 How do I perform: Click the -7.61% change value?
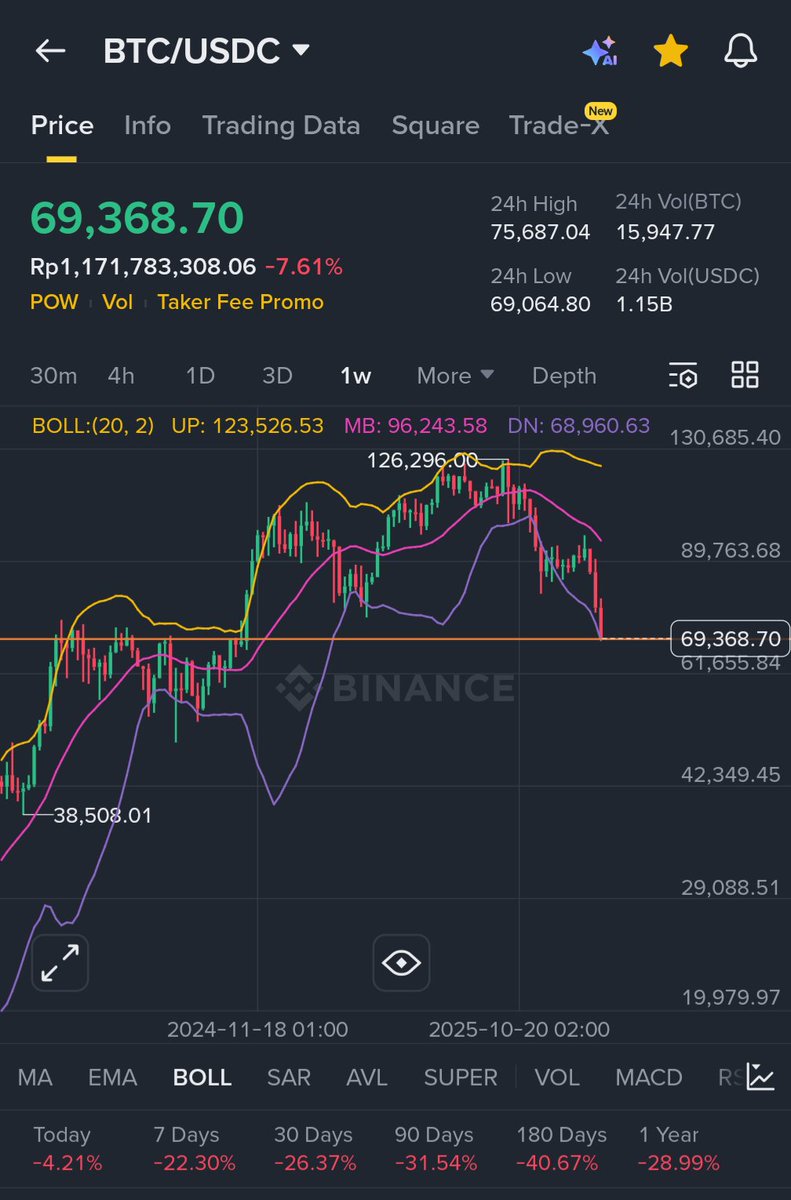tap(304, 267)
